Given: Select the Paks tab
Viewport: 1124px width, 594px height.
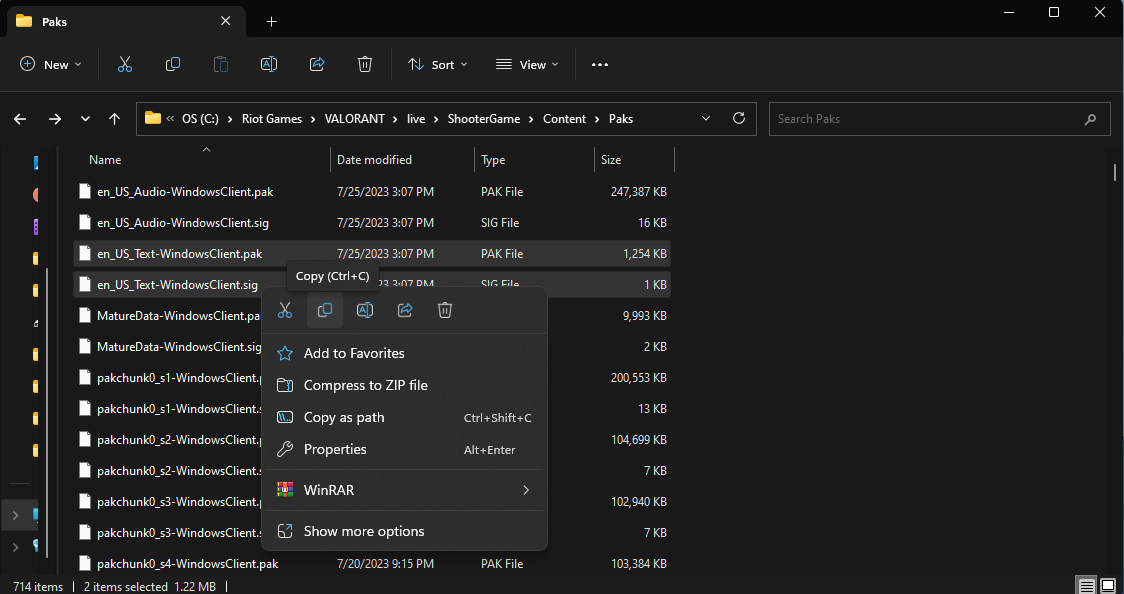Looking at the screenshot, I should pyautogui.click(x=127, y=21).
